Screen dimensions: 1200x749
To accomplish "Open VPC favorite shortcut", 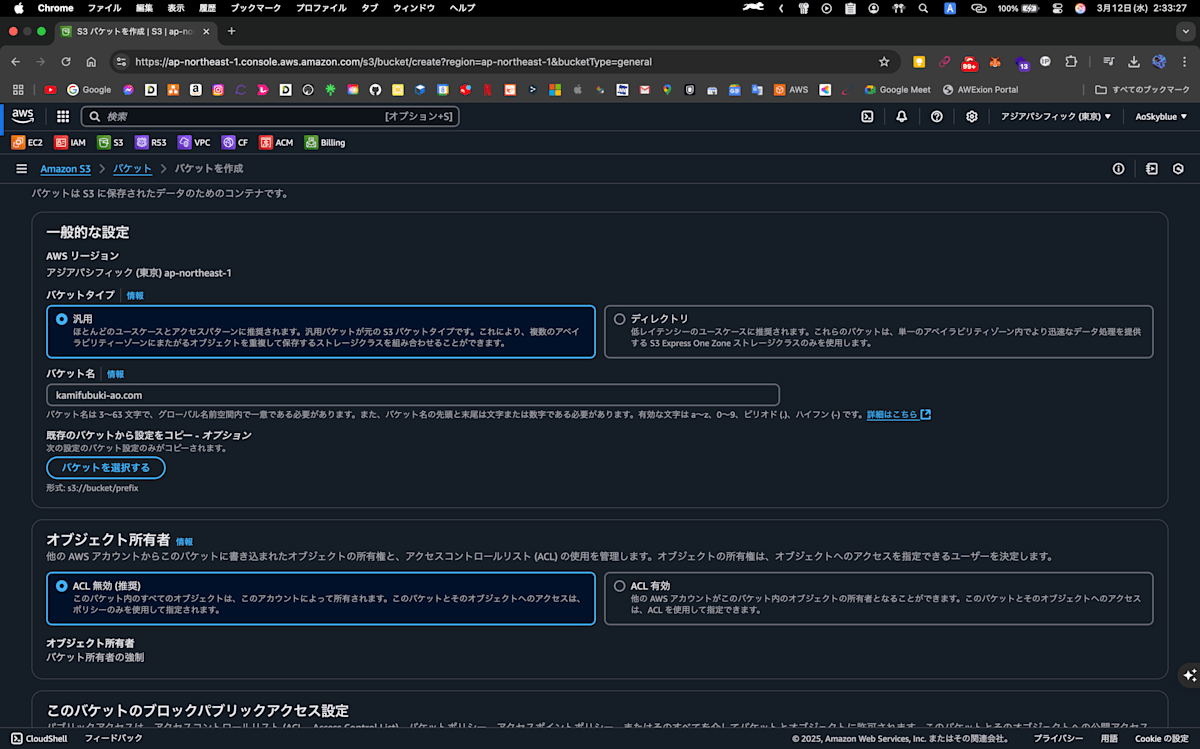I will 195,142.
